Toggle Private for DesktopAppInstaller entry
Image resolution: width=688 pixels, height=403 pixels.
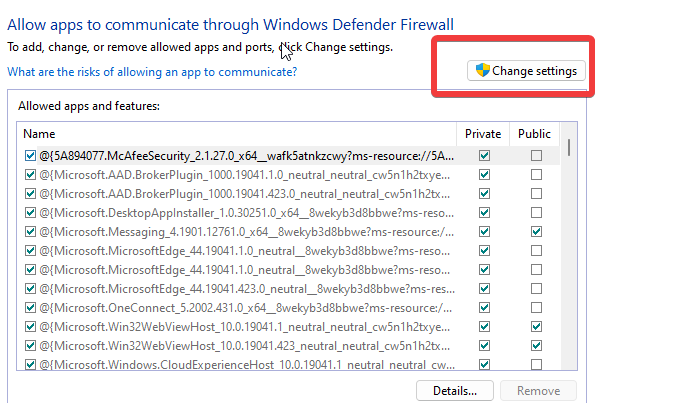pos(484,212)
